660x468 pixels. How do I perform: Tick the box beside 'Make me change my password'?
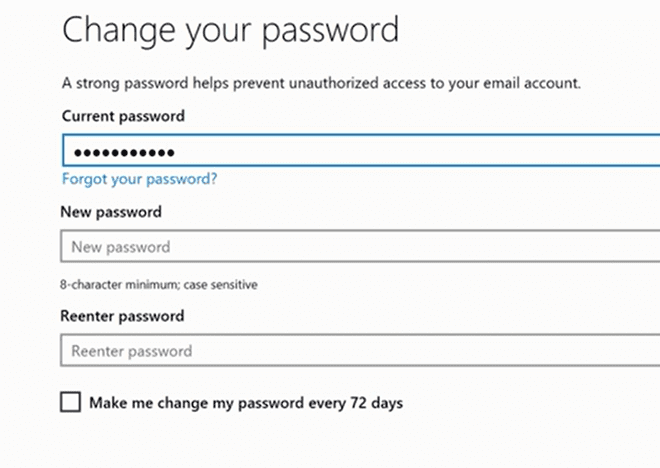pyautogui.click(x=70, y=402)
